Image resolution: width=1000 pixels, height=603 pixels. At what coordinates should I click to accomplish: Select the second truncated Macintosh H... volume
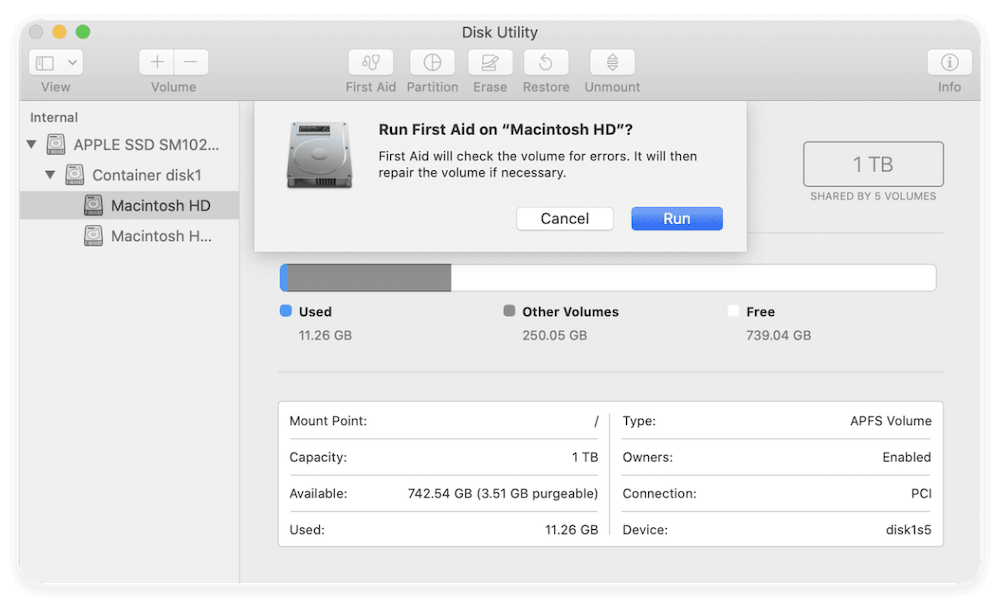161,236
